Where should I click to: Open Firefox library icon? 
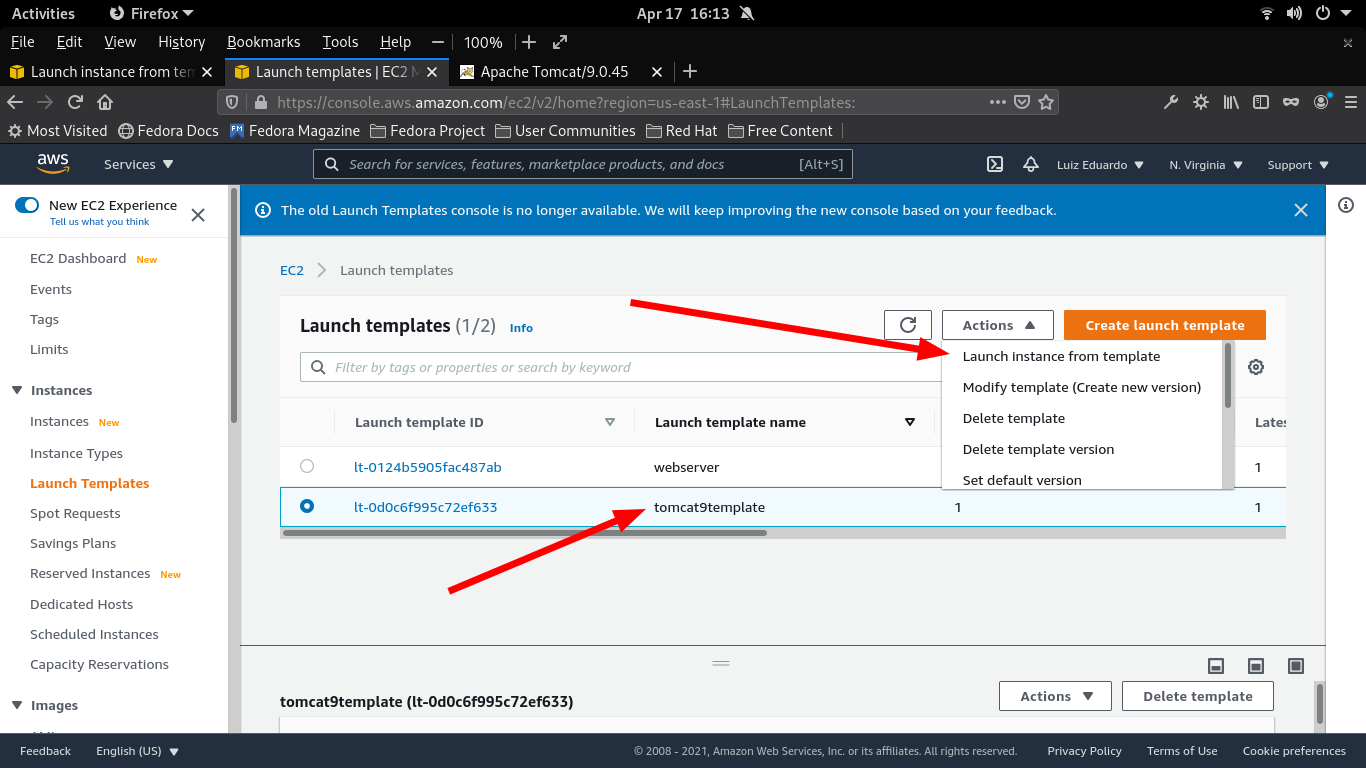[x=1231, y=102]
